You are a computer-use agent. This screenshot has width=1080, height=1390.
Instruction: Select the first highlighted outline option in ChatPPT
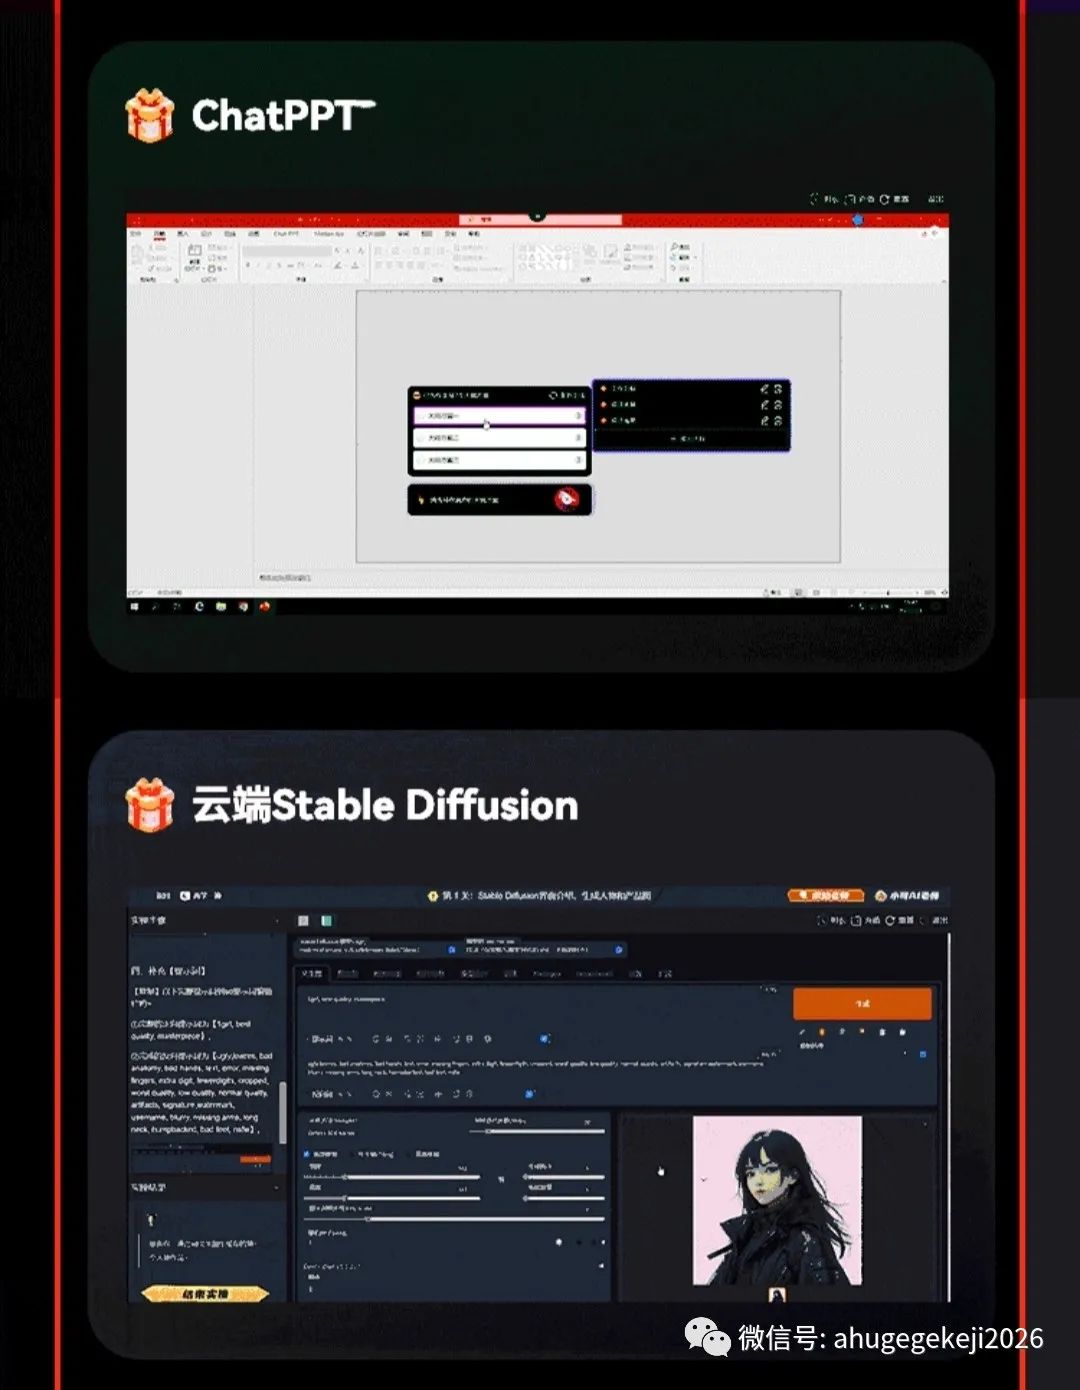coord(499,415)
